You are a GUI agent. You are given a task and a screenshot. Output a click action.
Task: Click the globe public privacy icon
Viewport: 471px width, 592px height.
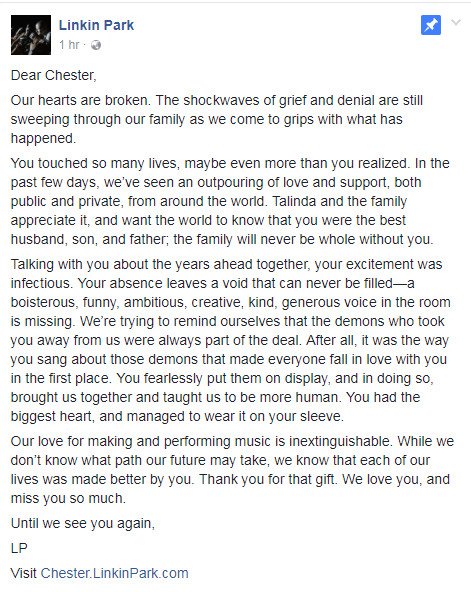click(x=96, y=45)
